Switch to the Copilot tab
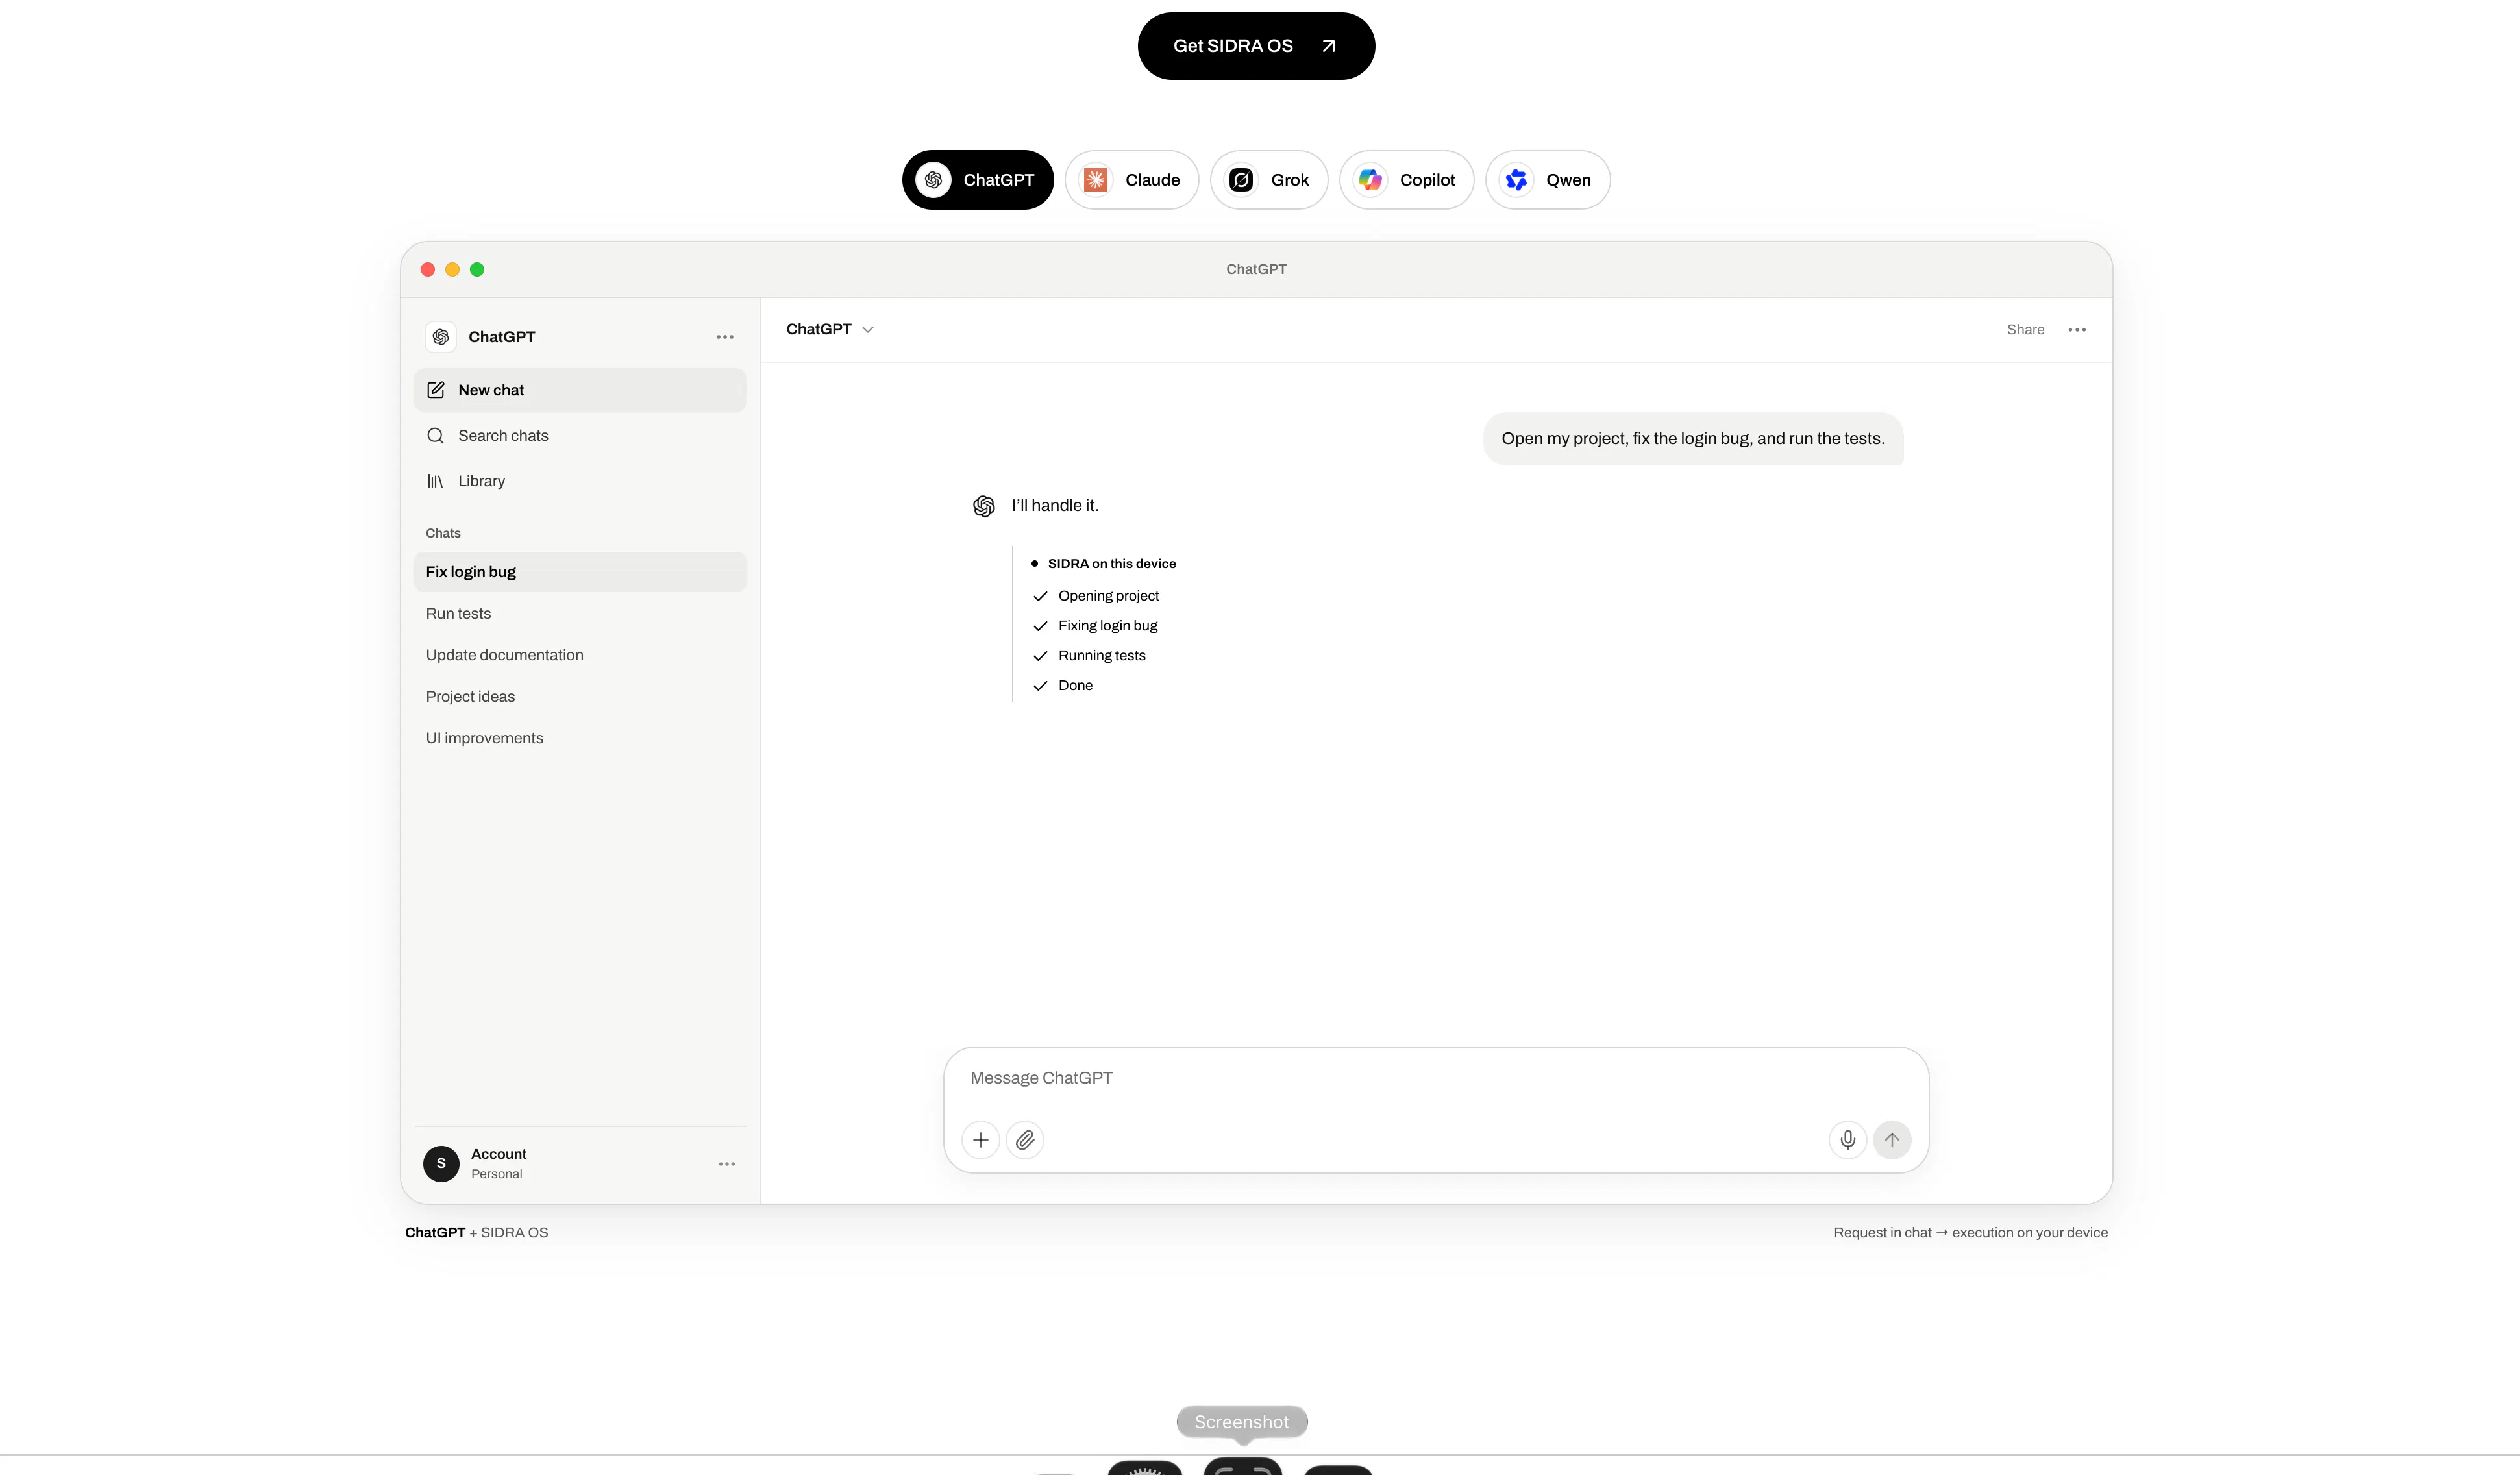Image resolution: width=2520 pixels, height=1475 pixels. point(1406,180)
